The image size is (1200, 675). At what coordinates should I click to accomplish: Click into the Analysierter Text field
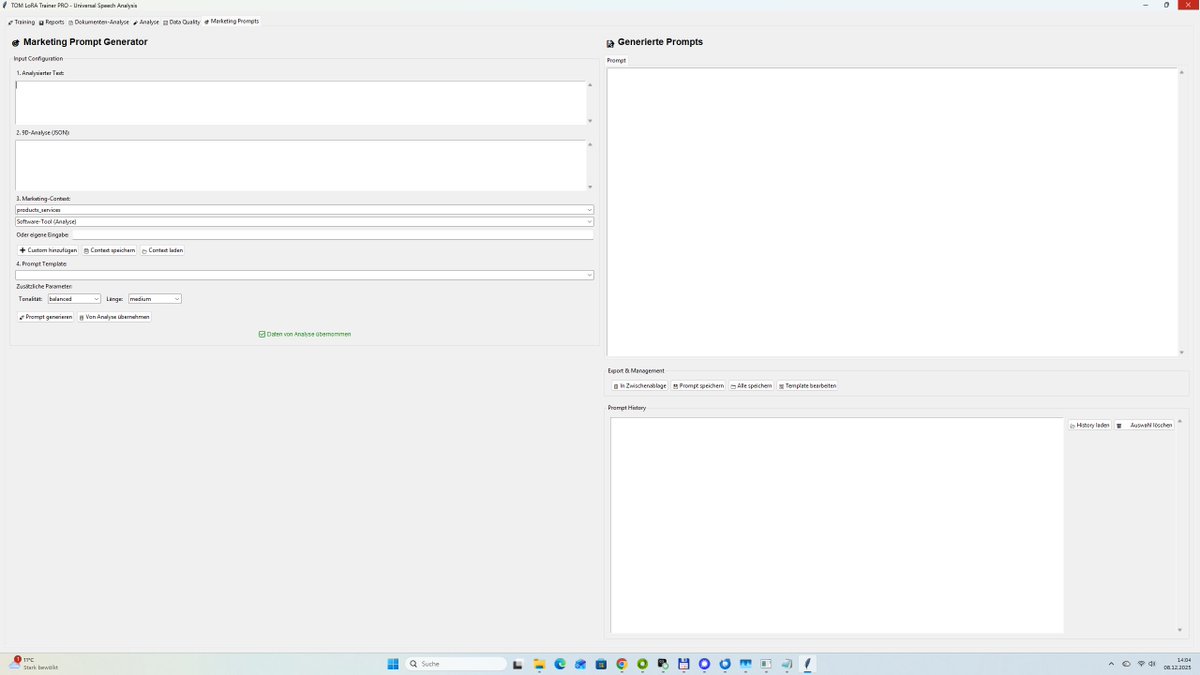pos(300,102)
